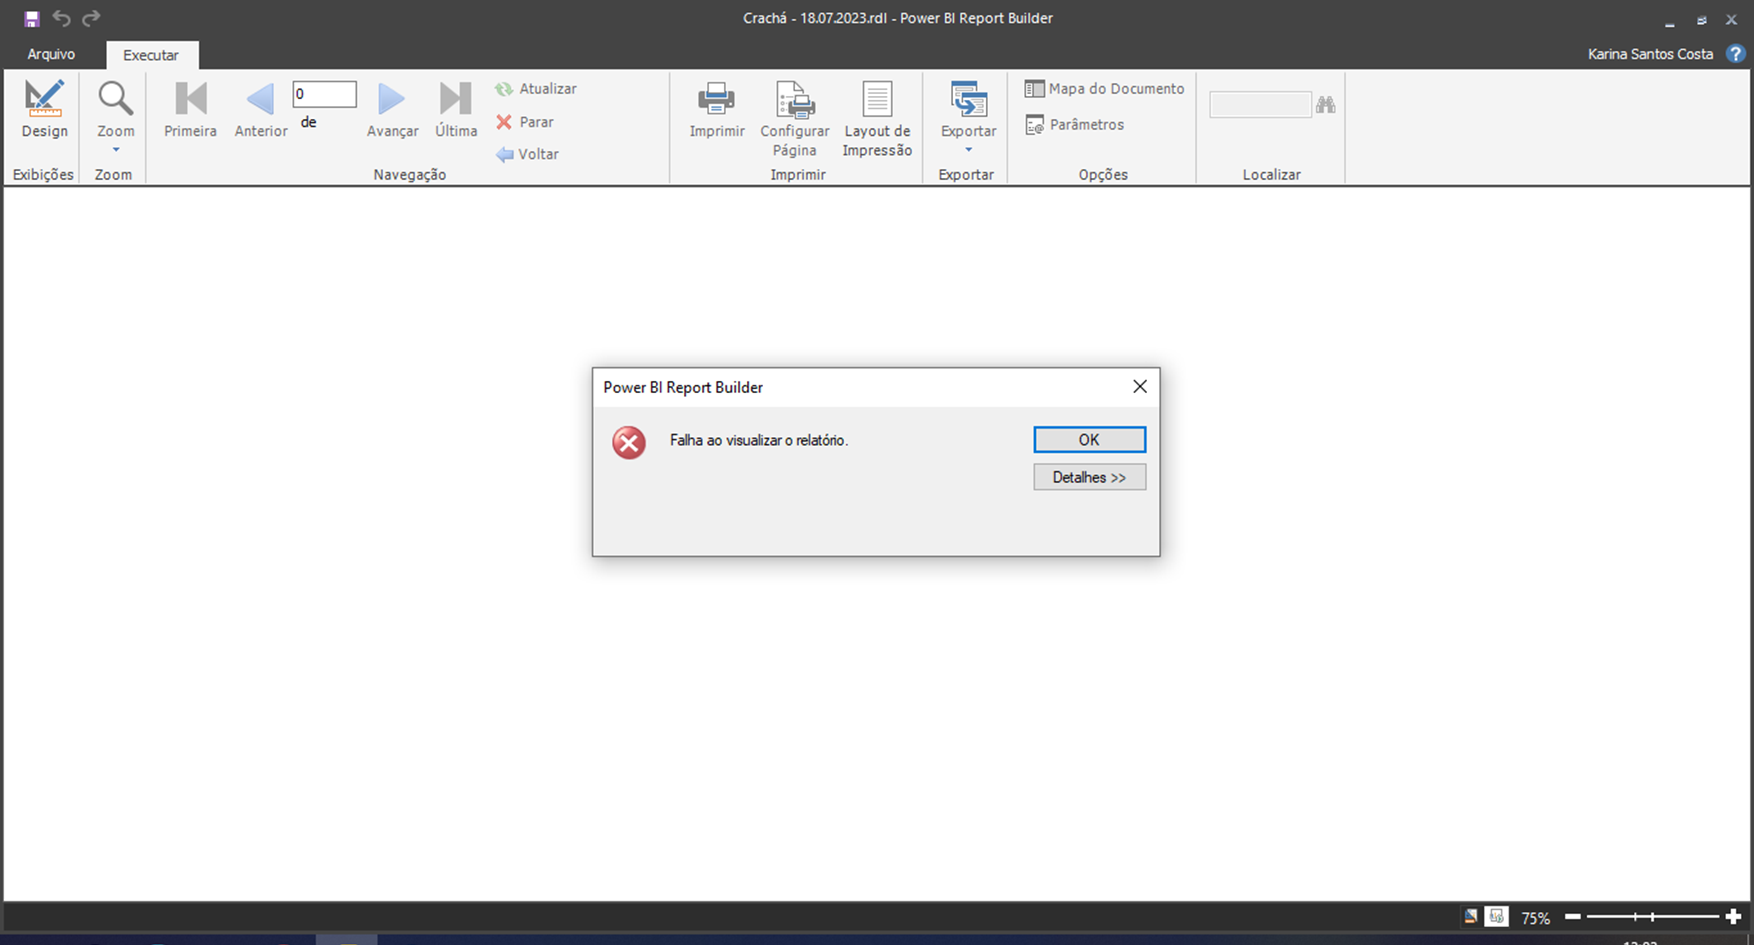Confirm the error dialog with OK
This screenshot has width=1754, height=945.
coord(1089,440)
